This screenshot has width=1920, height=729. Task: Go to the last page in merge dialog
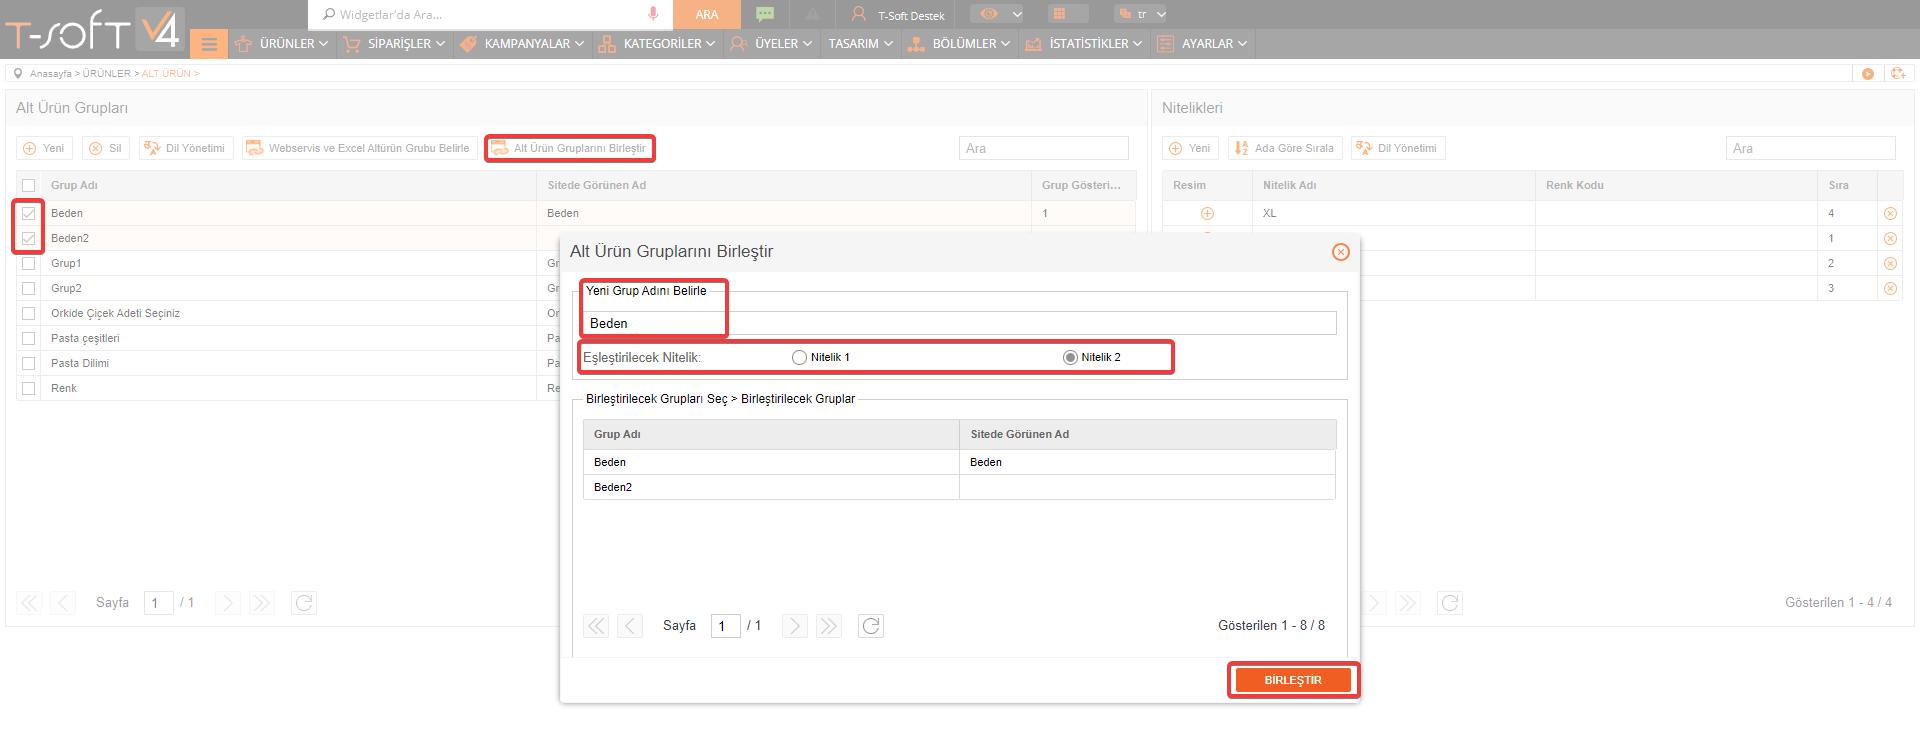point(828,626)
